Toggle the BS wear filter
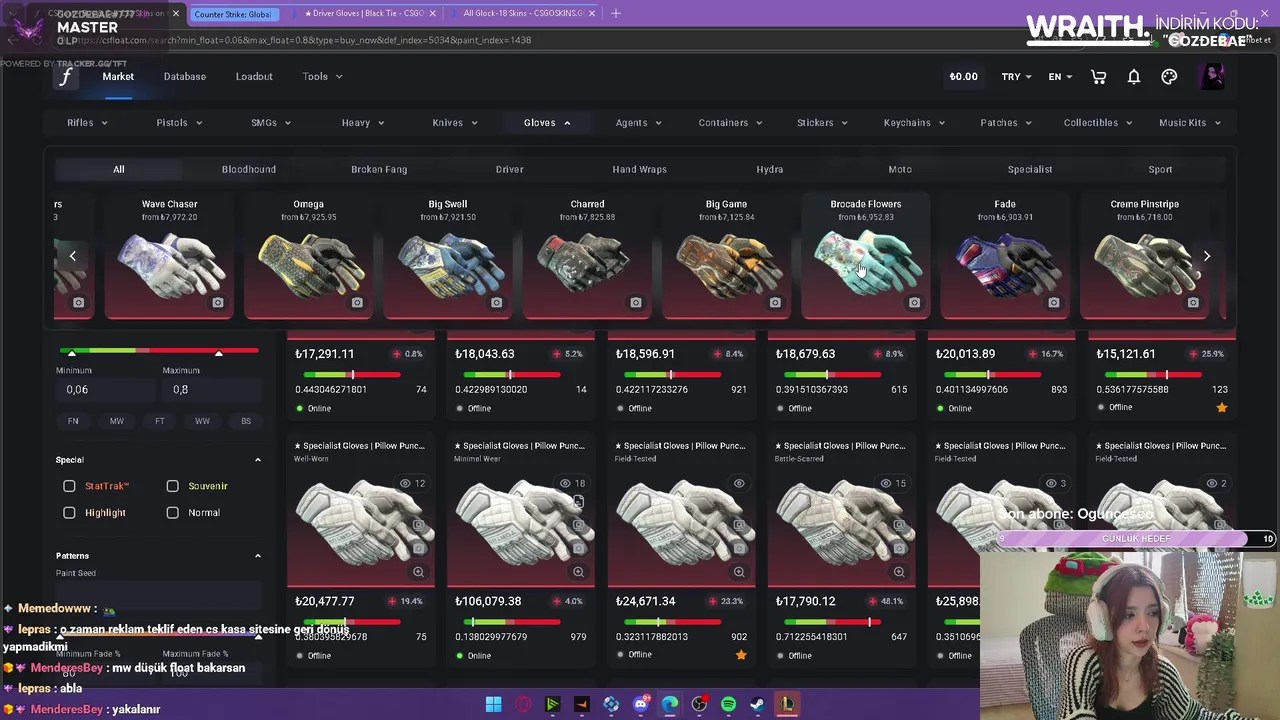 (x=245, y=421)
